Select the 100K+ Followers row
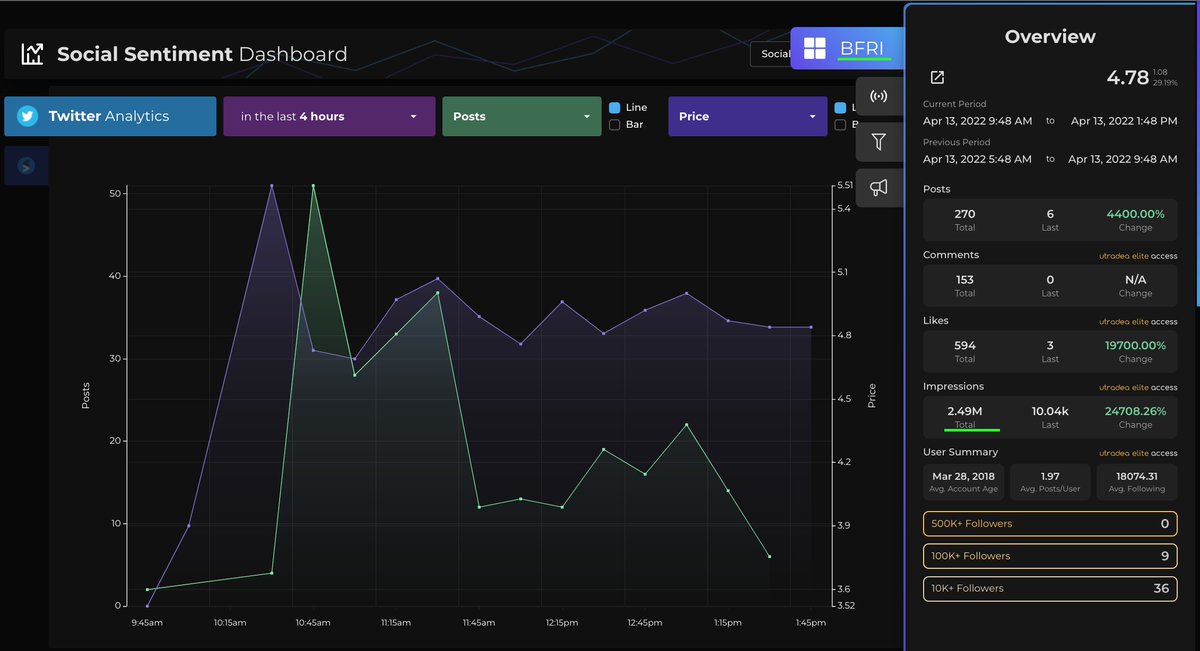This screenshot has width=1200, height=651. tap(1050, 556)
